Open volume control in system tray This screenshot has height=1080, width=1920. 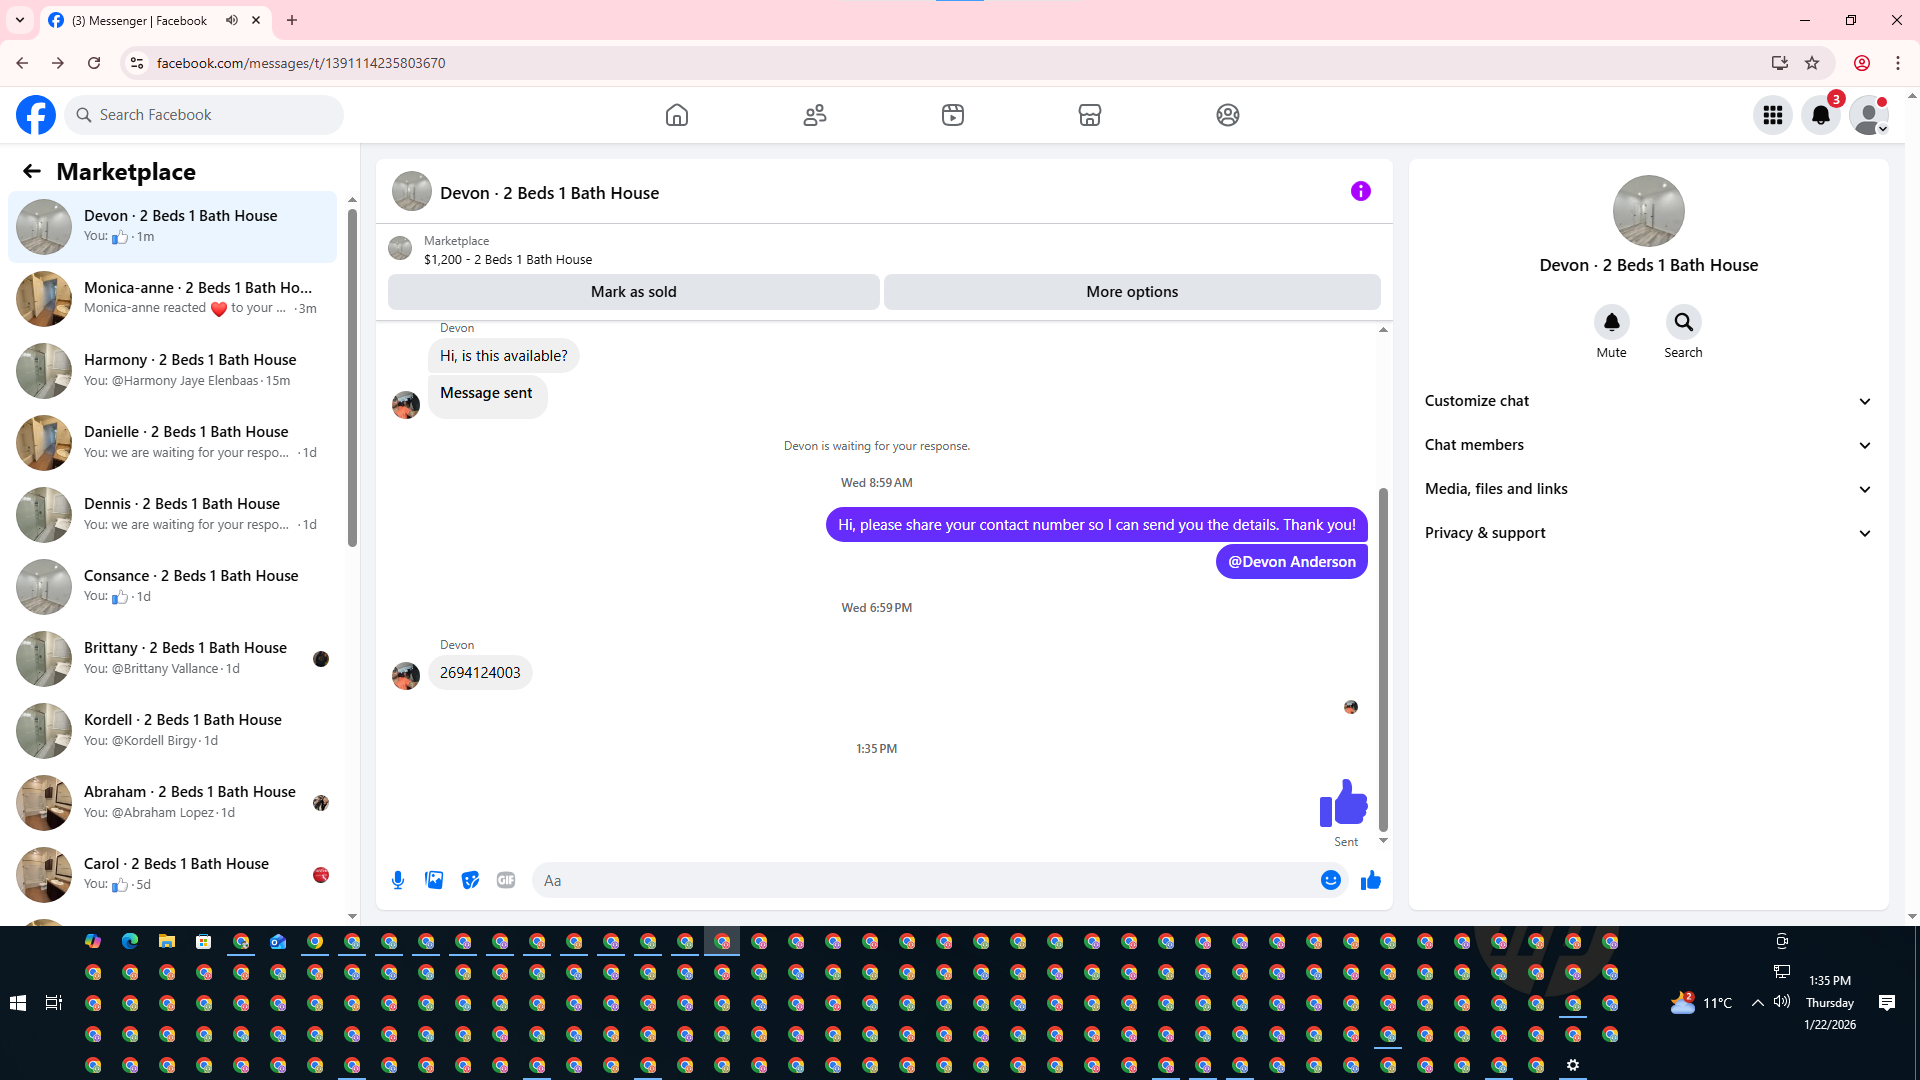(x=1782, y=1002)
